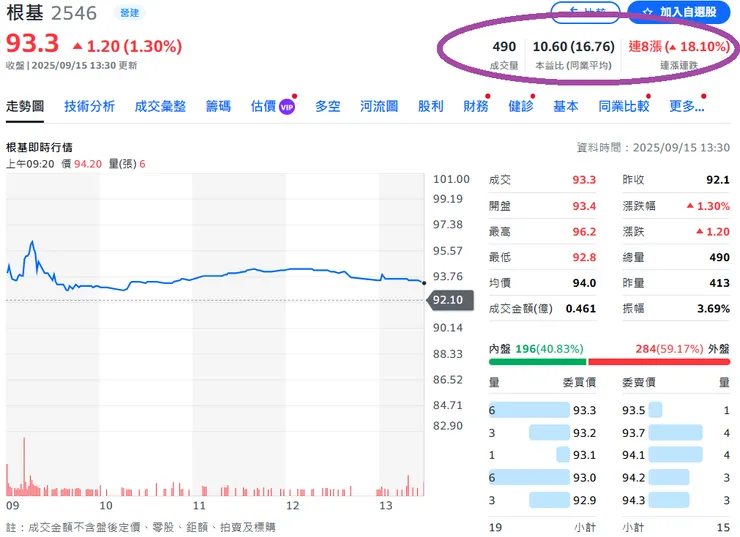Click the 09 hour label on chart axis
The image size is (740, 537).
[x=13, y=505]
